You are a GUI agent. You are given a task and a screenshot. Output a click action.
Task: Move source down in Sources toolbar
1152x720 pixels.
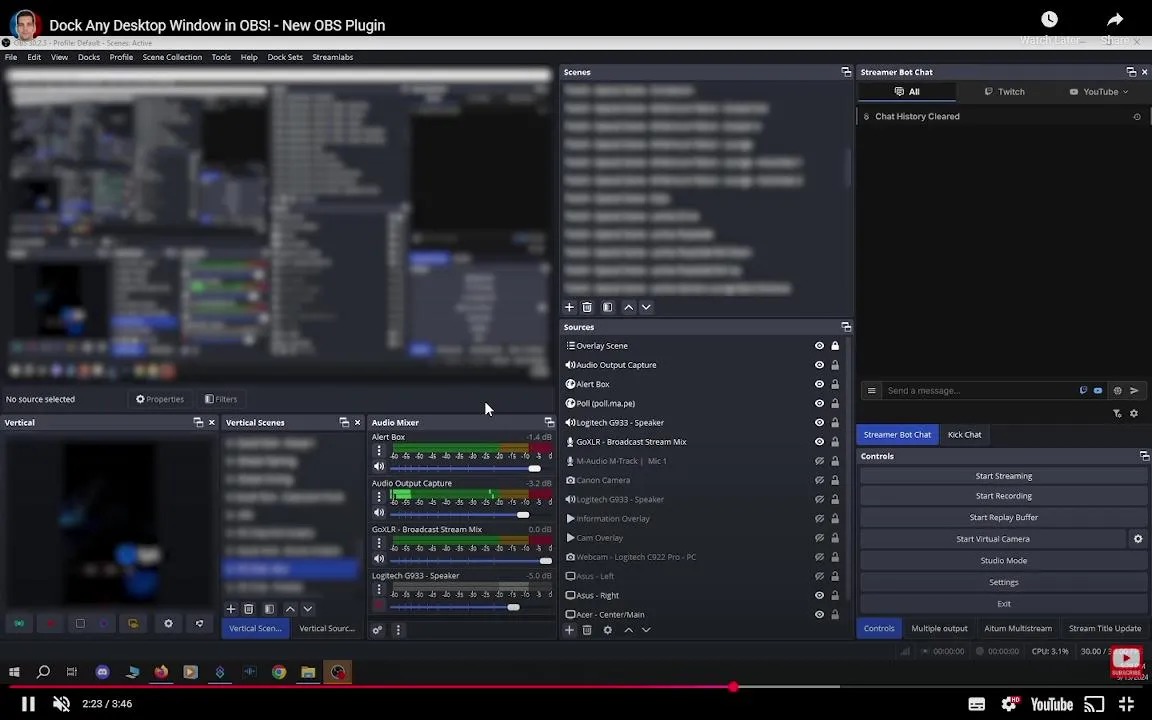646,630
